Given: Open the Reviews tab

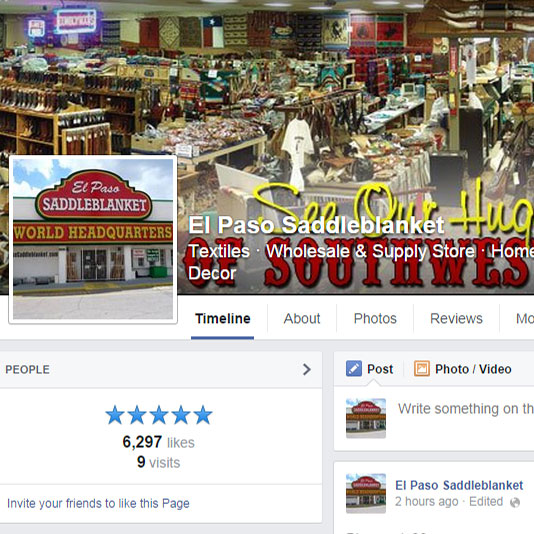Looking at the screenshot, I should (x=456, y=319).
